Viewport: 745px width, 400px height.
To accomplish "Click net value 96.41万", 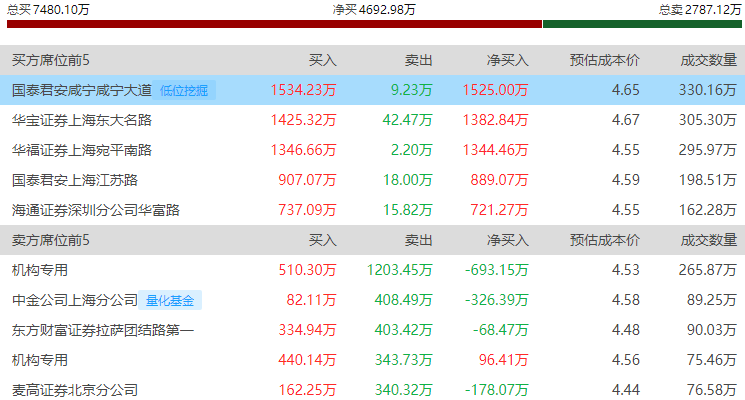I will 504,360.
